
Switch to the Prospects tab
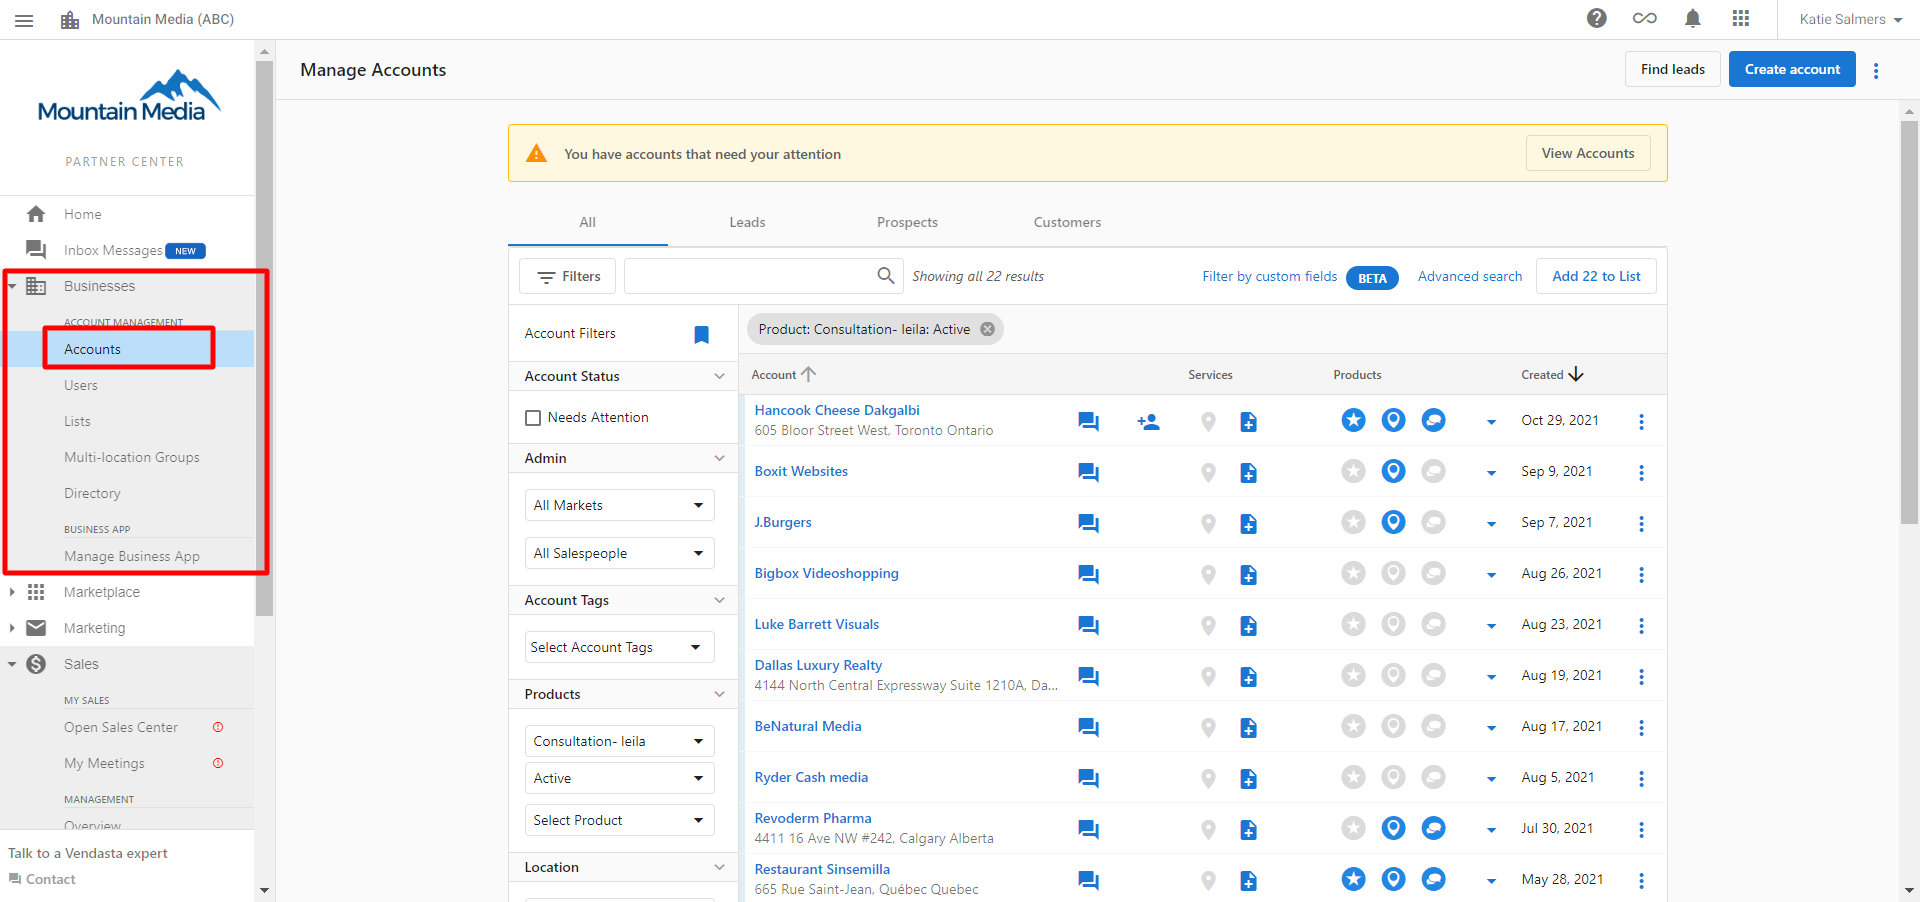click(907, 222)
